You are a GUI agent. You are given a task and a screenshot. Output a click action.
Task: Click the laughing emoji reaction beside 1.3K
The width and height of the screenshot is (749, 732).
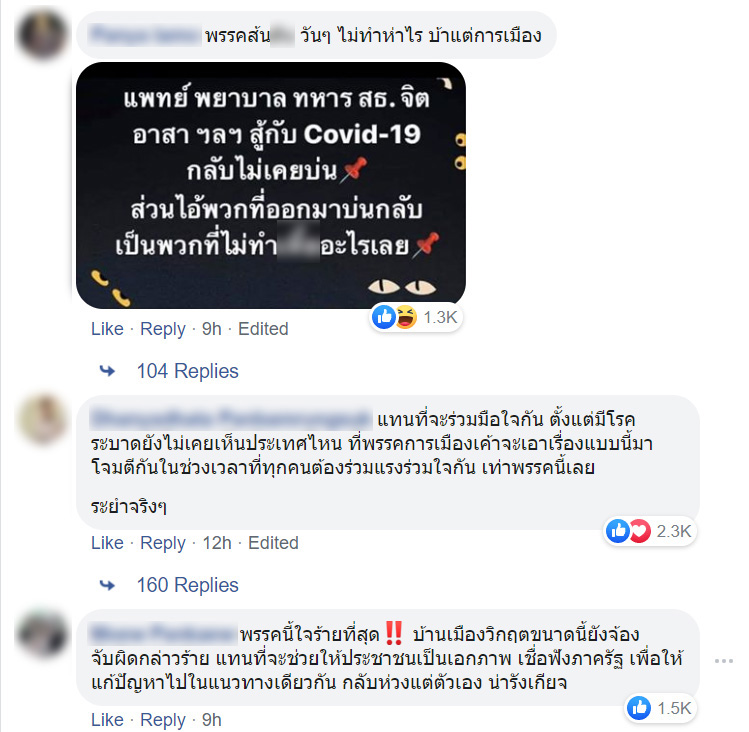tap(406, 317)
